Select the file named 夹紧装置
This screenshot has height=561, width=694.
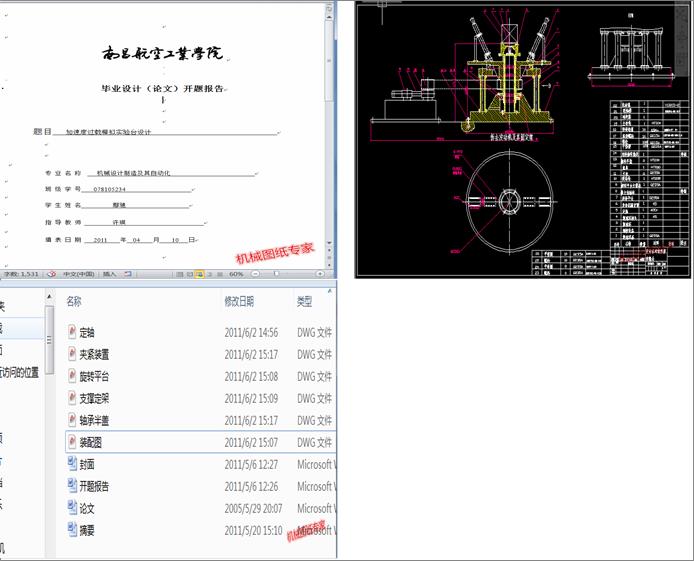[x=94, y=354]
